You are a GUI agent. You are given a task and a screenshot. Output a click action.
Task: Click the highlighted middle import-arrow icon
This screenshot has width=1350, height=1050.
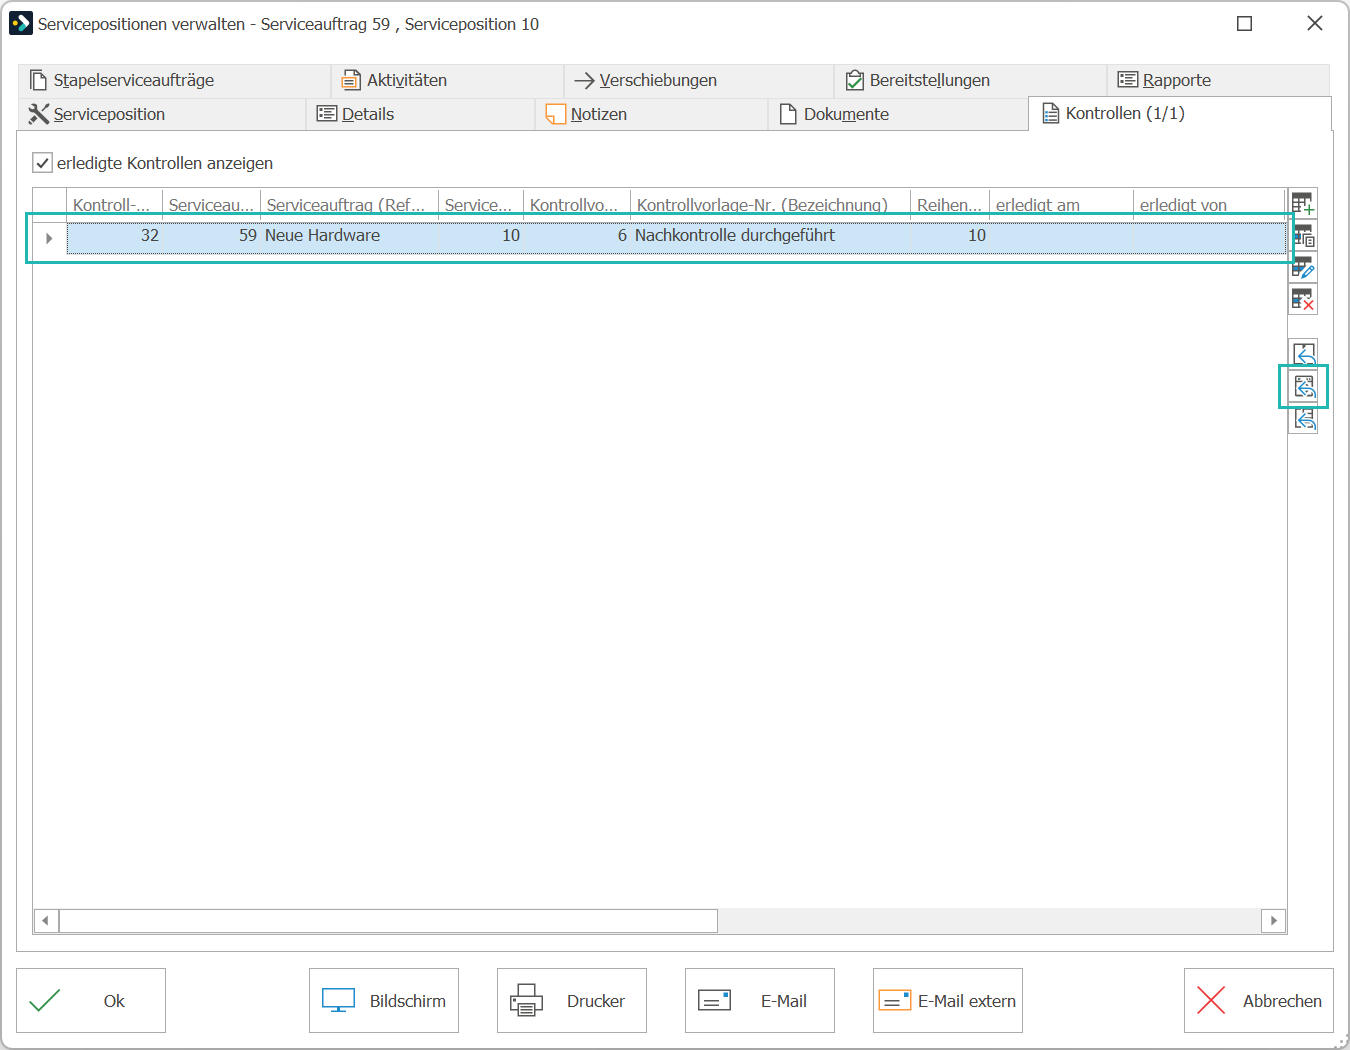click(1304, 386)
